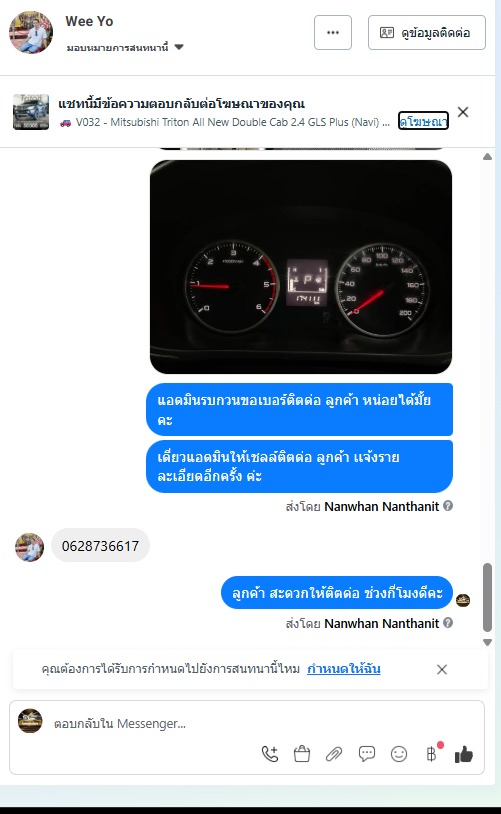Open saved replies speech bubble icon
This screenshot has width=501, height=814.
(x=367, y=754)
